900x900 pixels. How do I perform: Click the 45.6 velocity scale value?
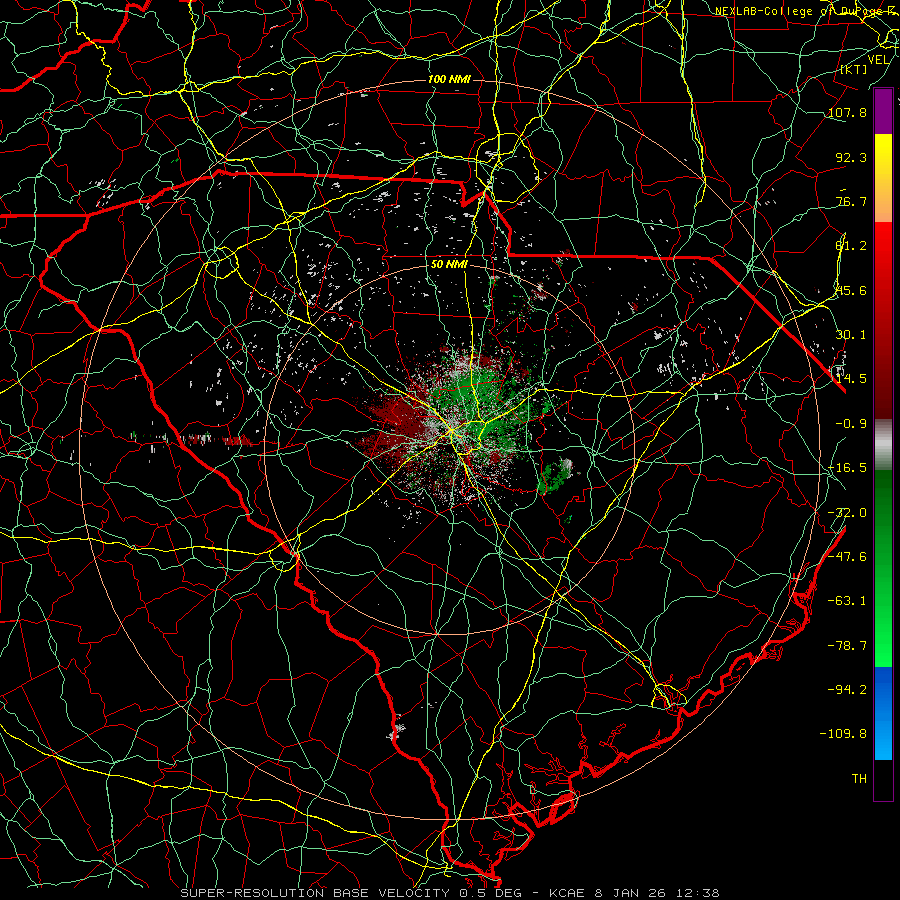(x=851, y=290)
